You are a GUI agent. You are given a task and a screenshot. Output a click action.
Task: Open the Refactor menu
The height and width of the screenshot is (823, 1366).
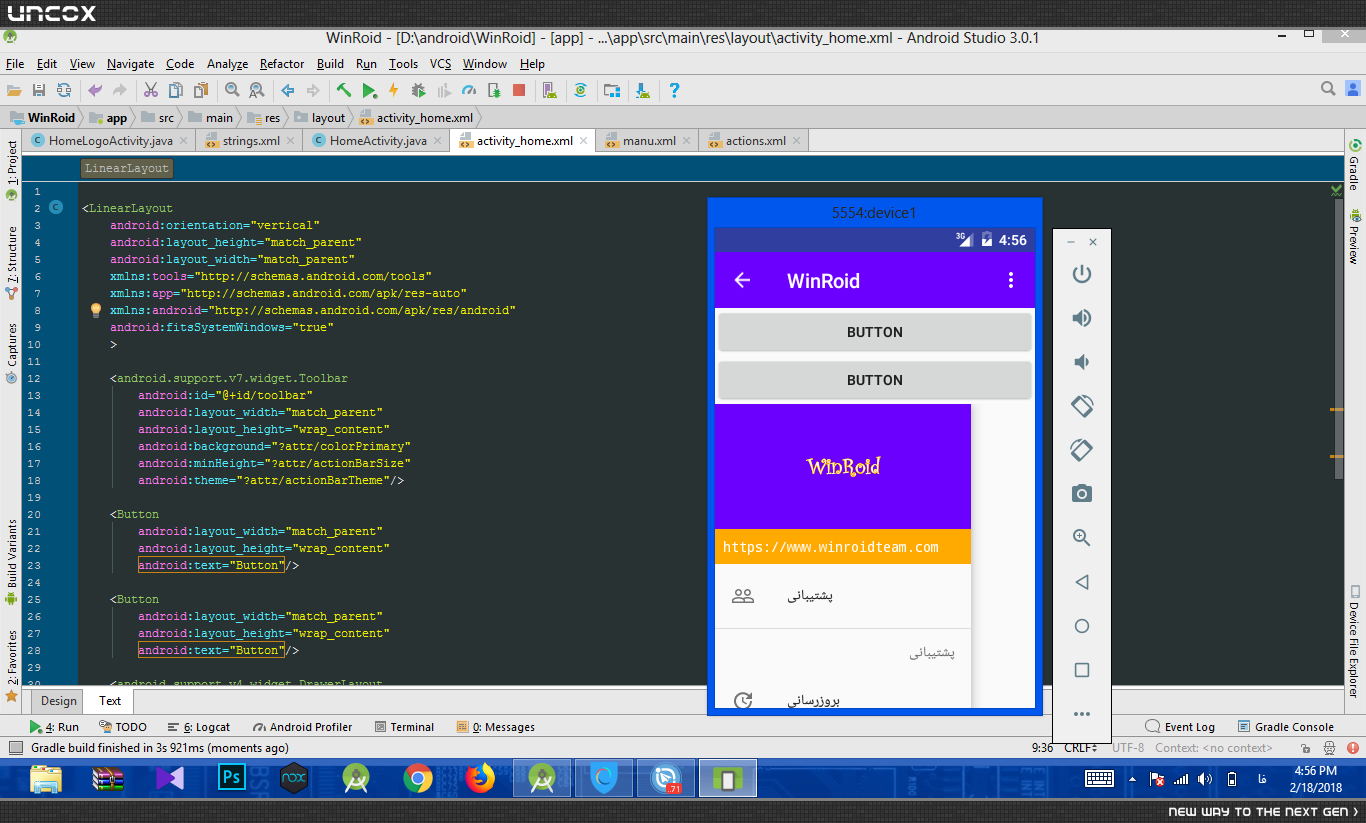(282, 64)
